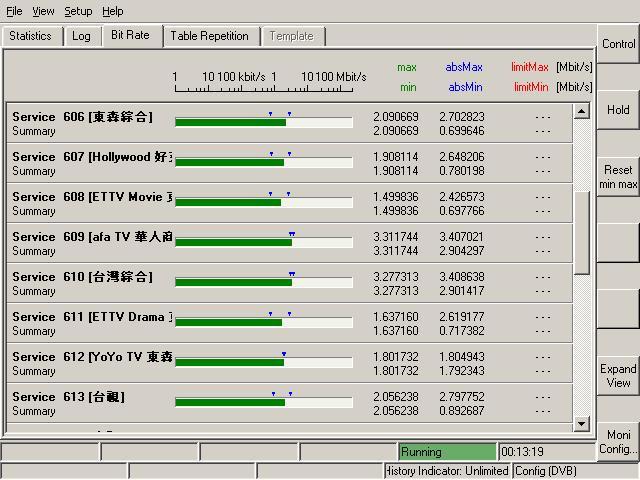This screenshot has height=480, width=640.
Task: Click the vertical scrollbar thumb
Action: (x=582, y=232)
